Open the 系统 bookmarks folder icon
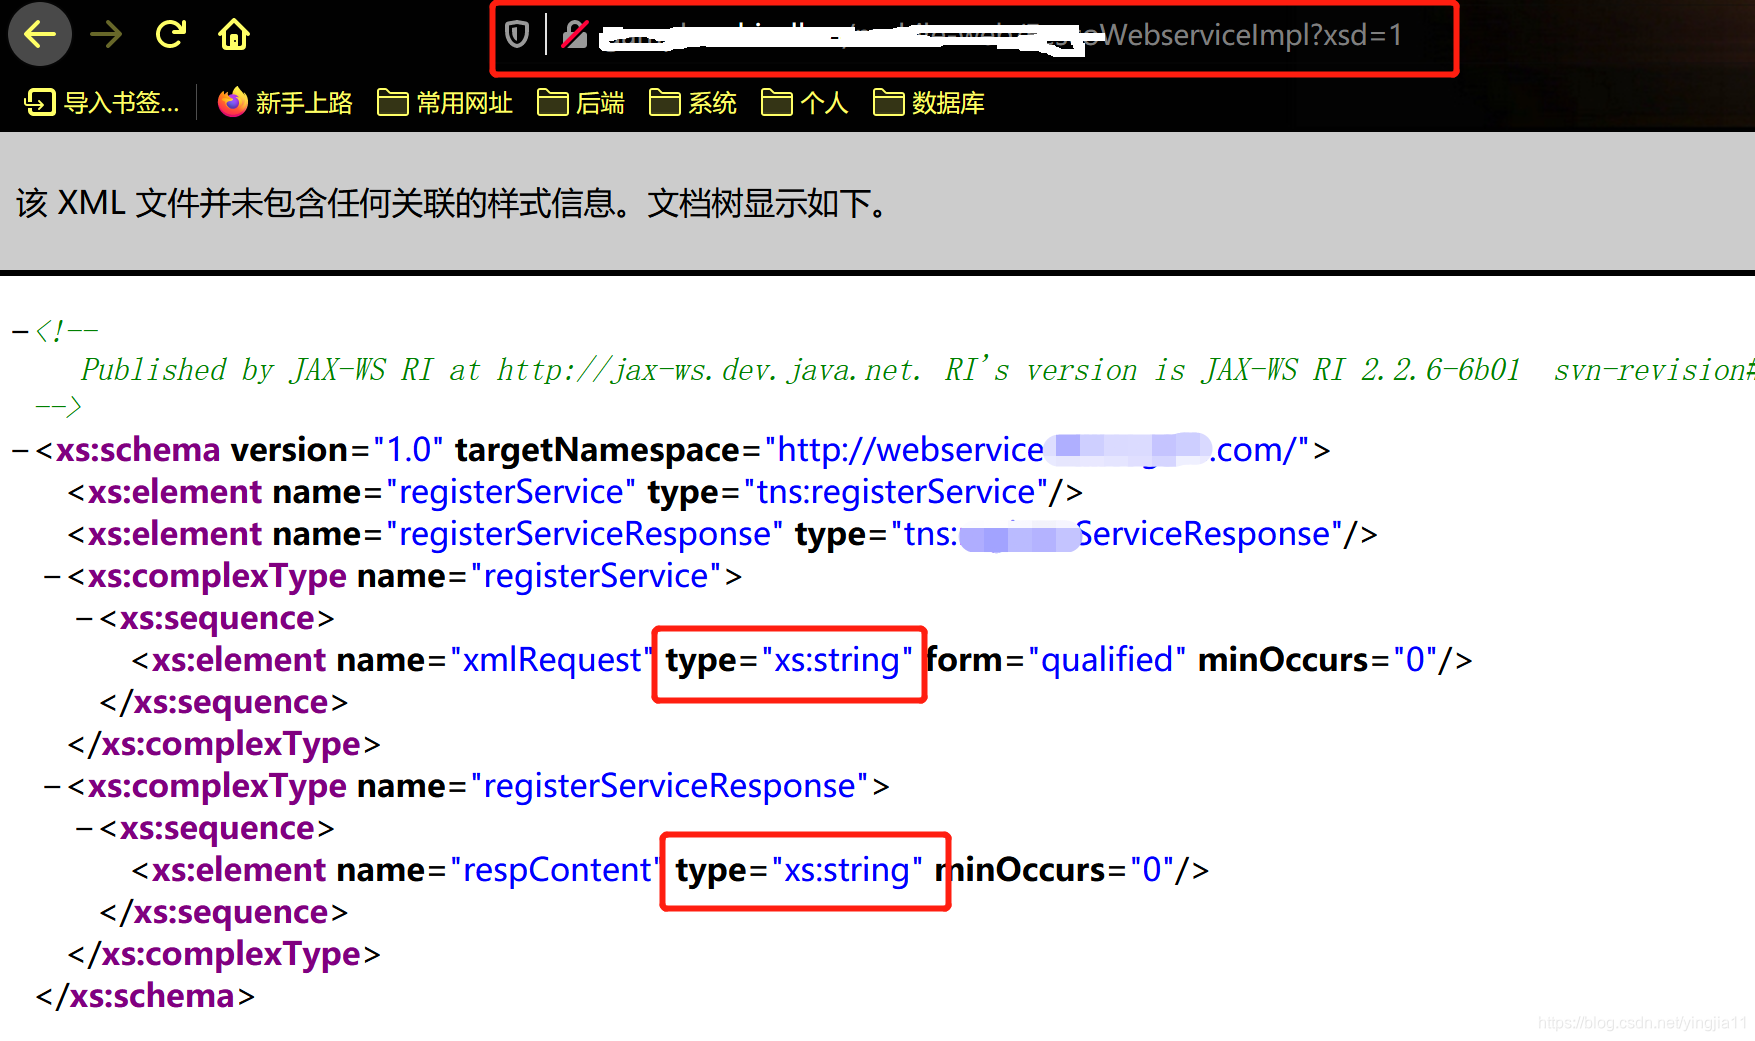The width and height of the screenshot is (1755, 1041). [664, 101]
